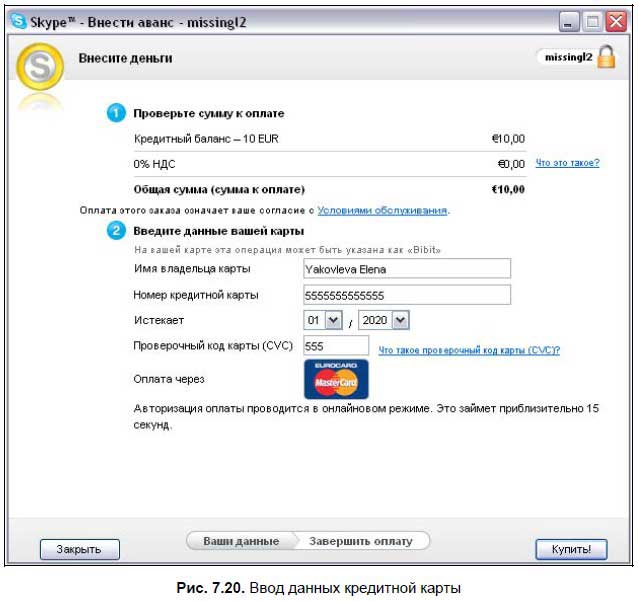Click the gold padlock security icon
Image resolution: width=638 pixels, height=601 pixels.
click(x=606, y=58)
